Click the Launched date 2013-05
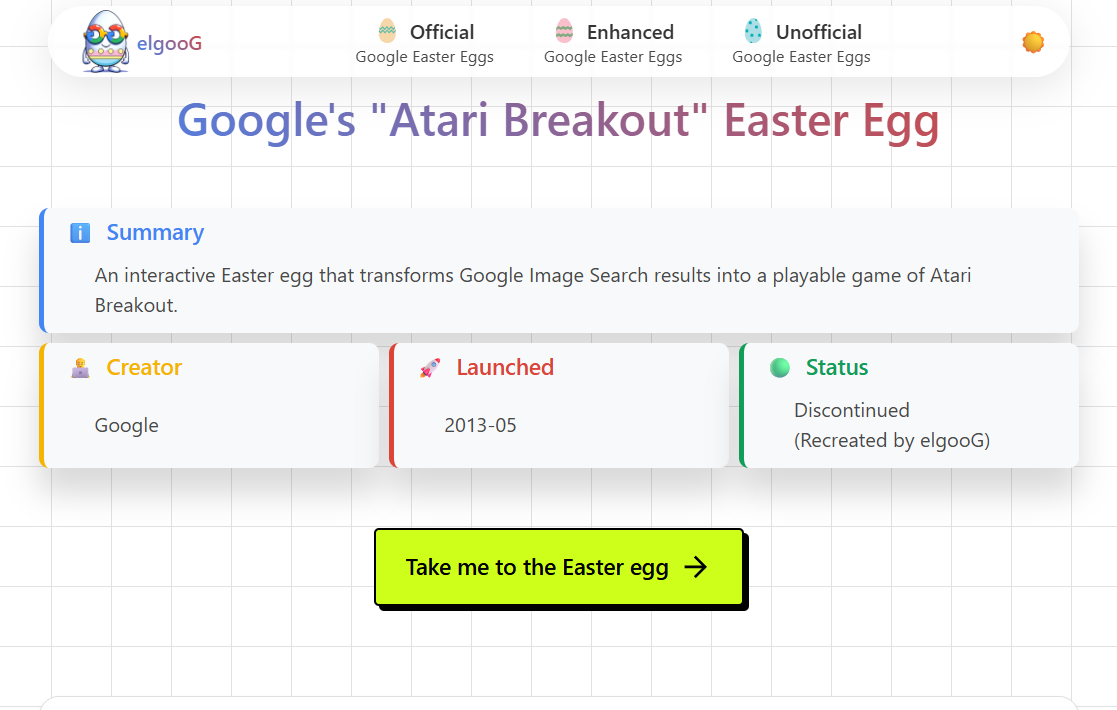 tap(480, 425)
